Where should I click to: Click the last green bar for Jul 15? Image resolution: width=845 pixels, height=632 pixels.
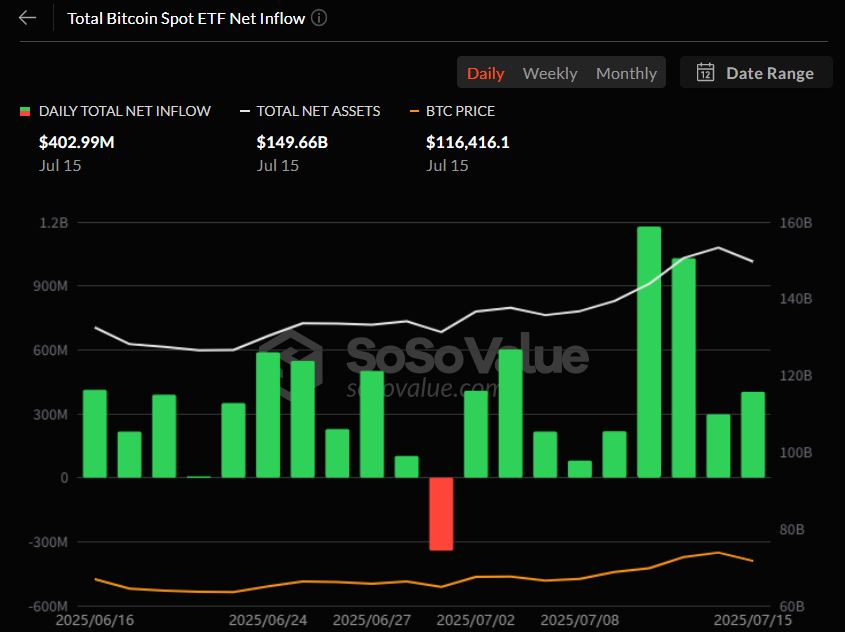pyautogui.click(x=753, y=434)
